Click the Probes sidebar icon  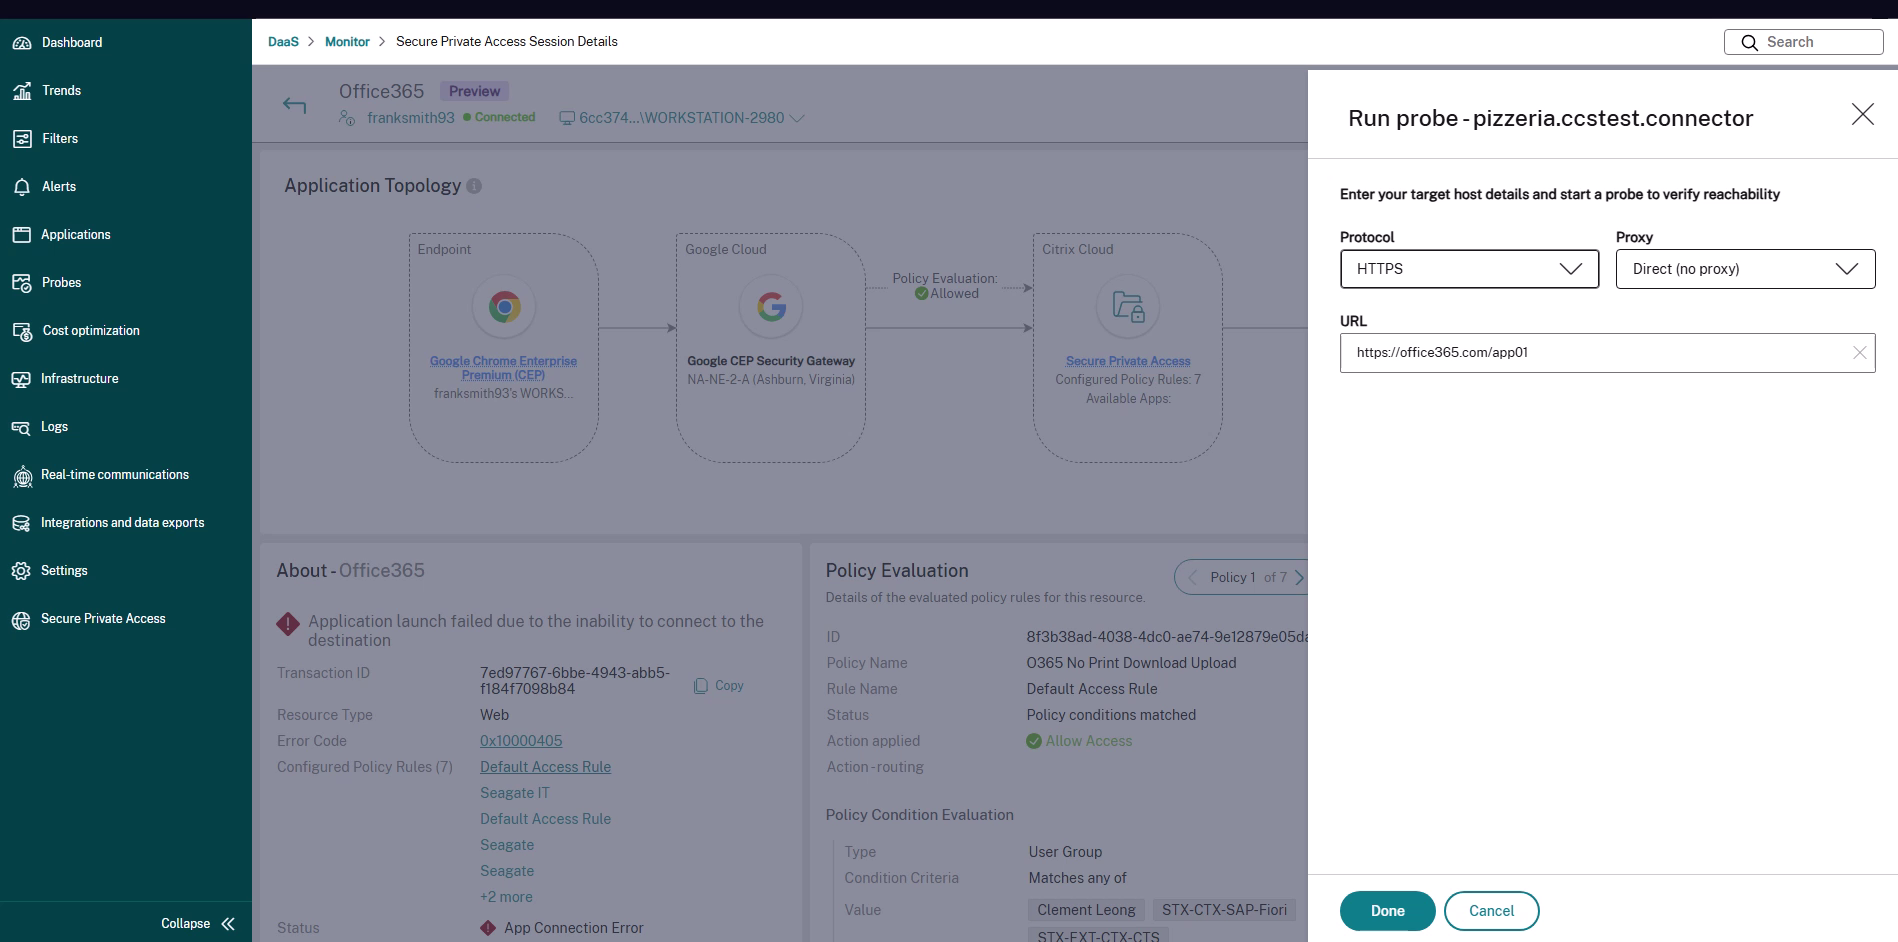21,283
